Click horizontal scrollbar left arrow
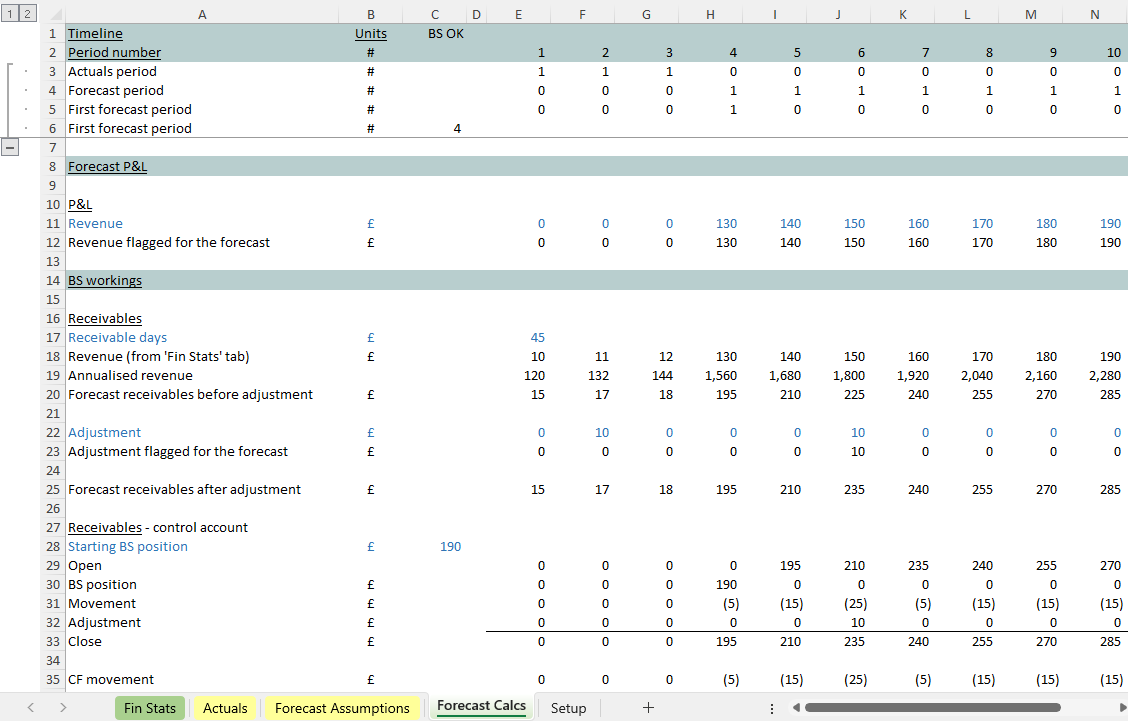1128x721 pixels. (x=796, y=708)
